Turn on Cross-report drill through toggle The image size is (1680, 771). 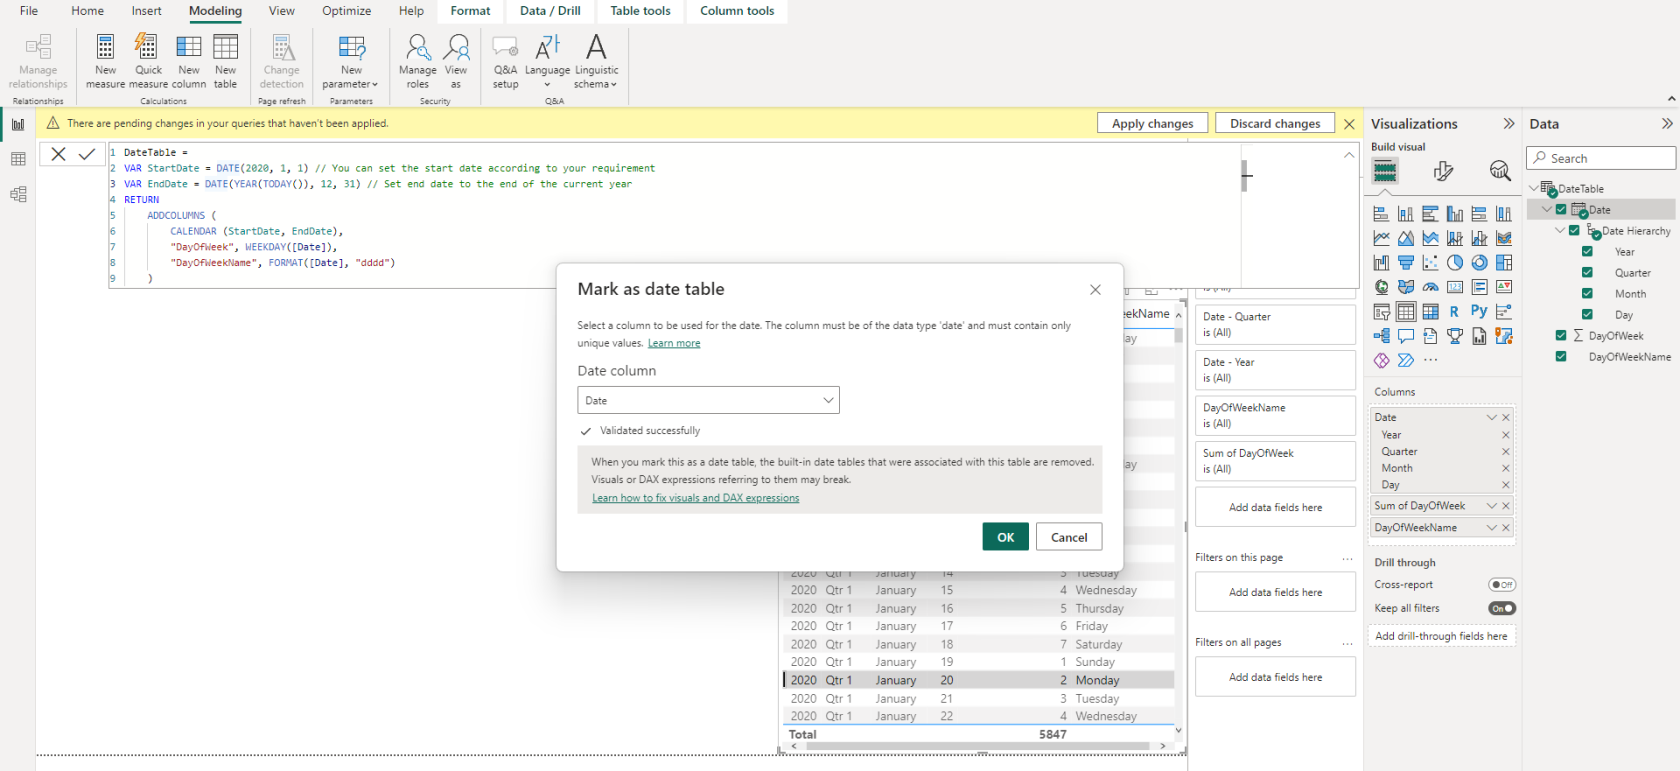pos(1502,585)
